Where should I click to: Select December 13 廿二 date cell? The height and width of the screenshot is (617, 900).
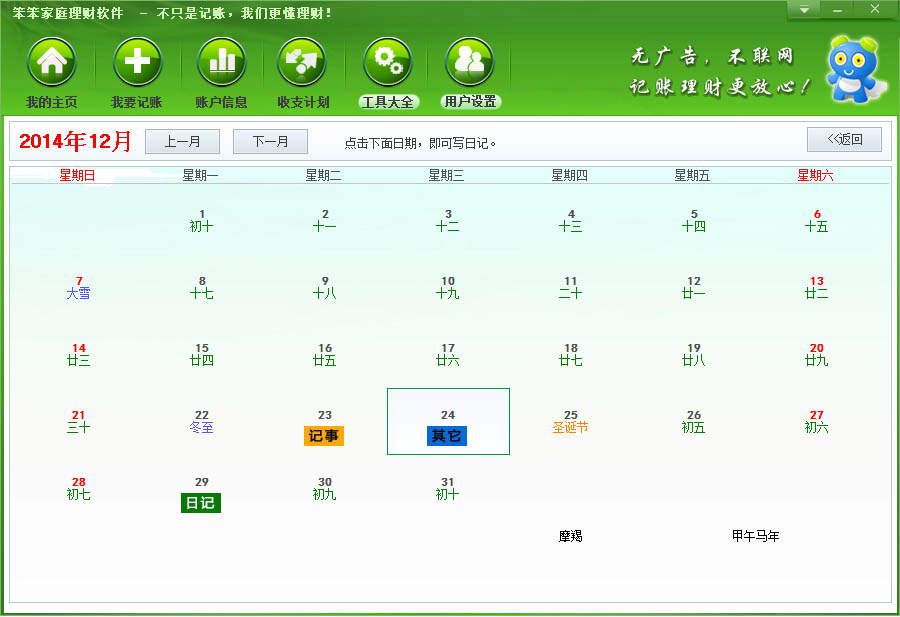[x=816, y=288]
